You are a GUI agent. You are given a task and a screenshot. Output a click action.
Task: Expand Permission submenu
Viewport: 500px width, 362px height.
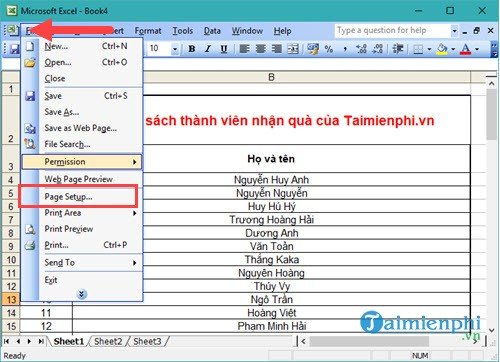82,162
